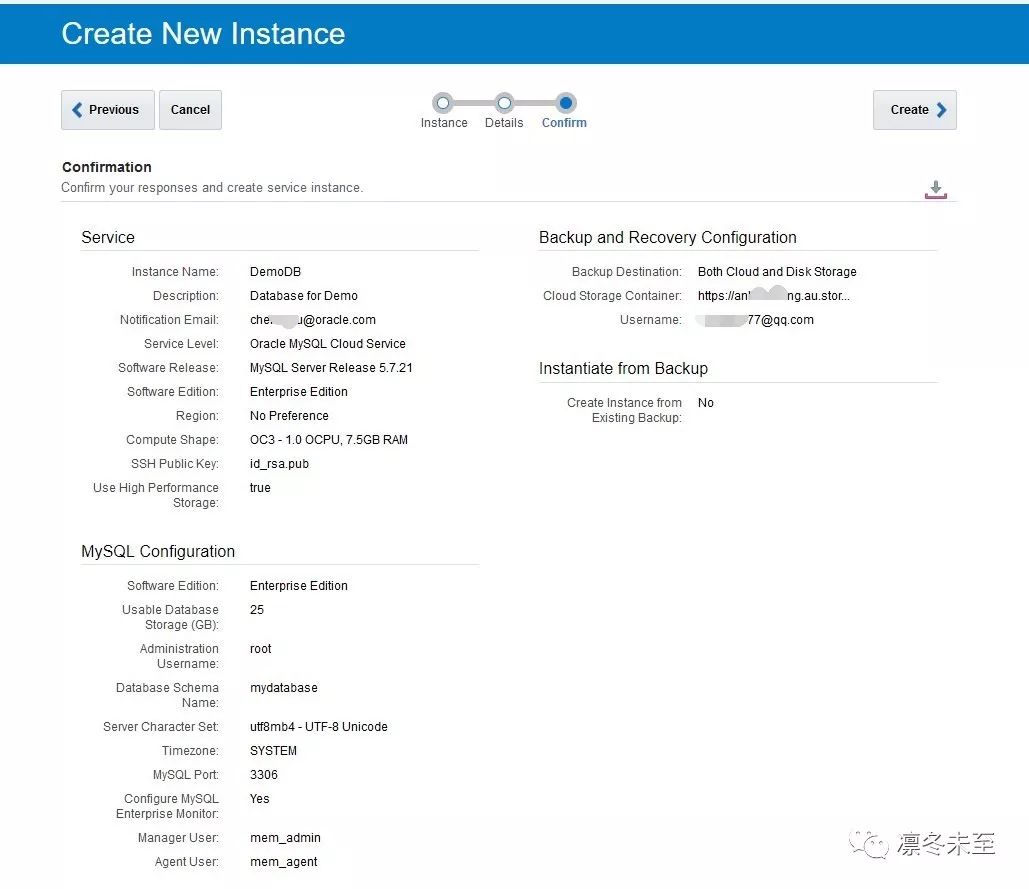
Task: Click 'Both Cloud and Disk Storage' value
Action: pyautogui.click(x=777, y=272)
